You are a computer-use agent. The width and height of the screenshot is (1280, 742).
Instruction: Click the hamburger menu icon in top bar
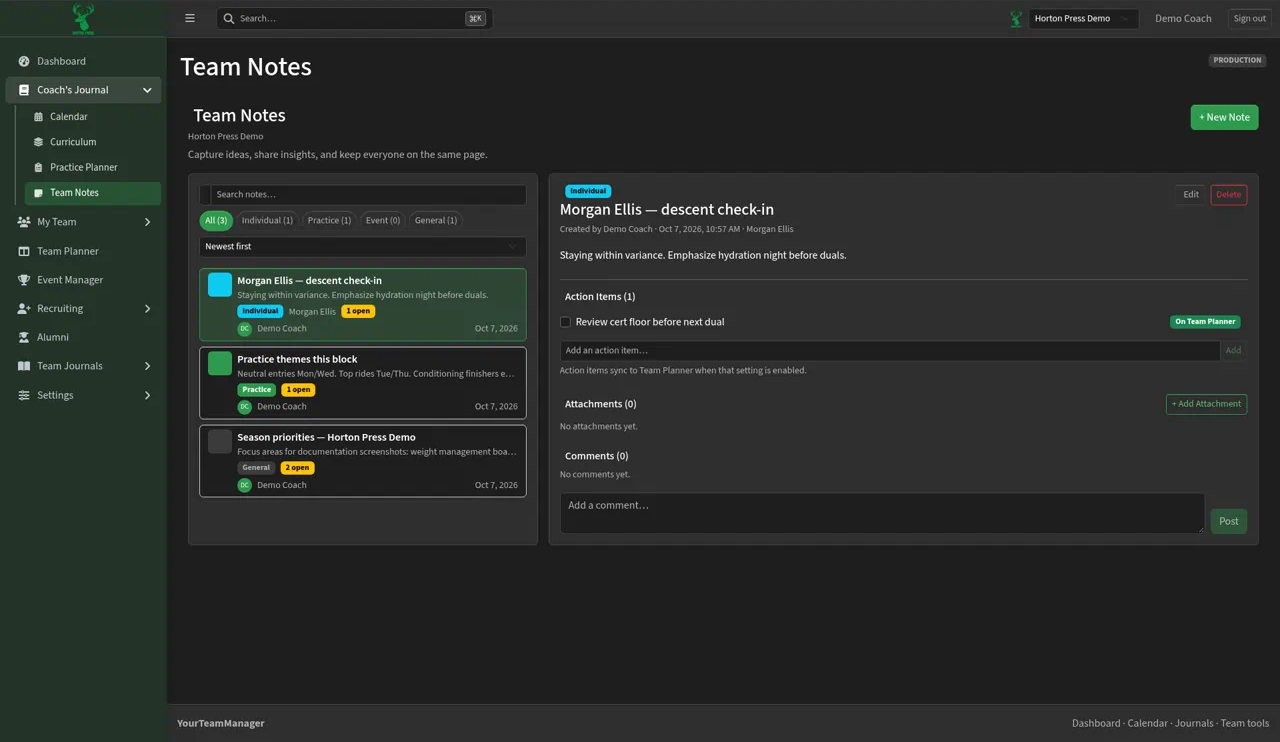[190, 18]
